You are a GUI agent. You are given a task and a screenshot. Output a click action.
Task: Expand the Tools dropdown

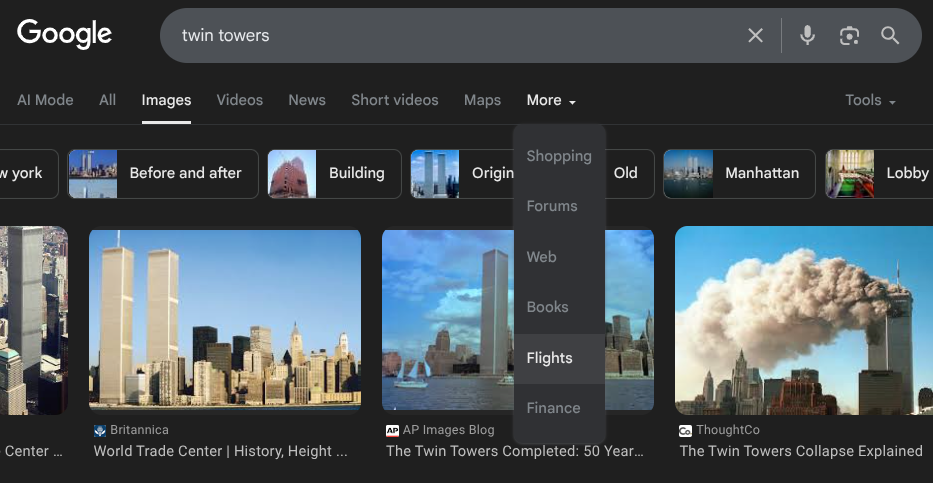(x=869, y=100)
